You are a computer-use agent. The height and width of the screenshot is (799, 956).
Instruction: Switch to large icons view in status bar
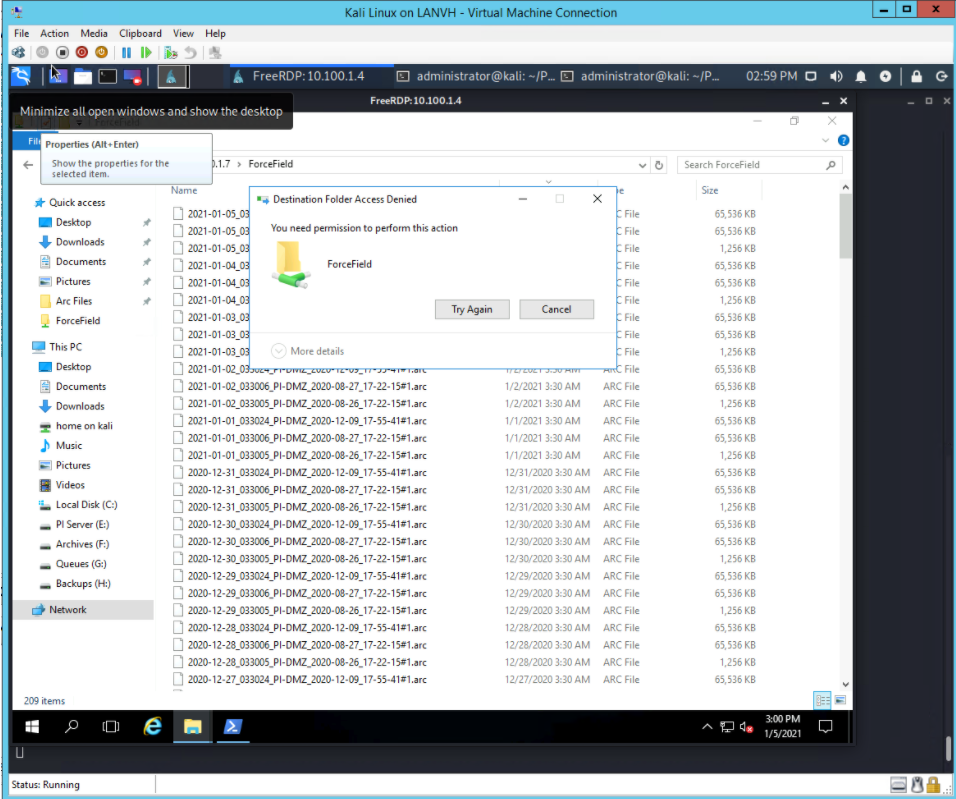(840, 700)
